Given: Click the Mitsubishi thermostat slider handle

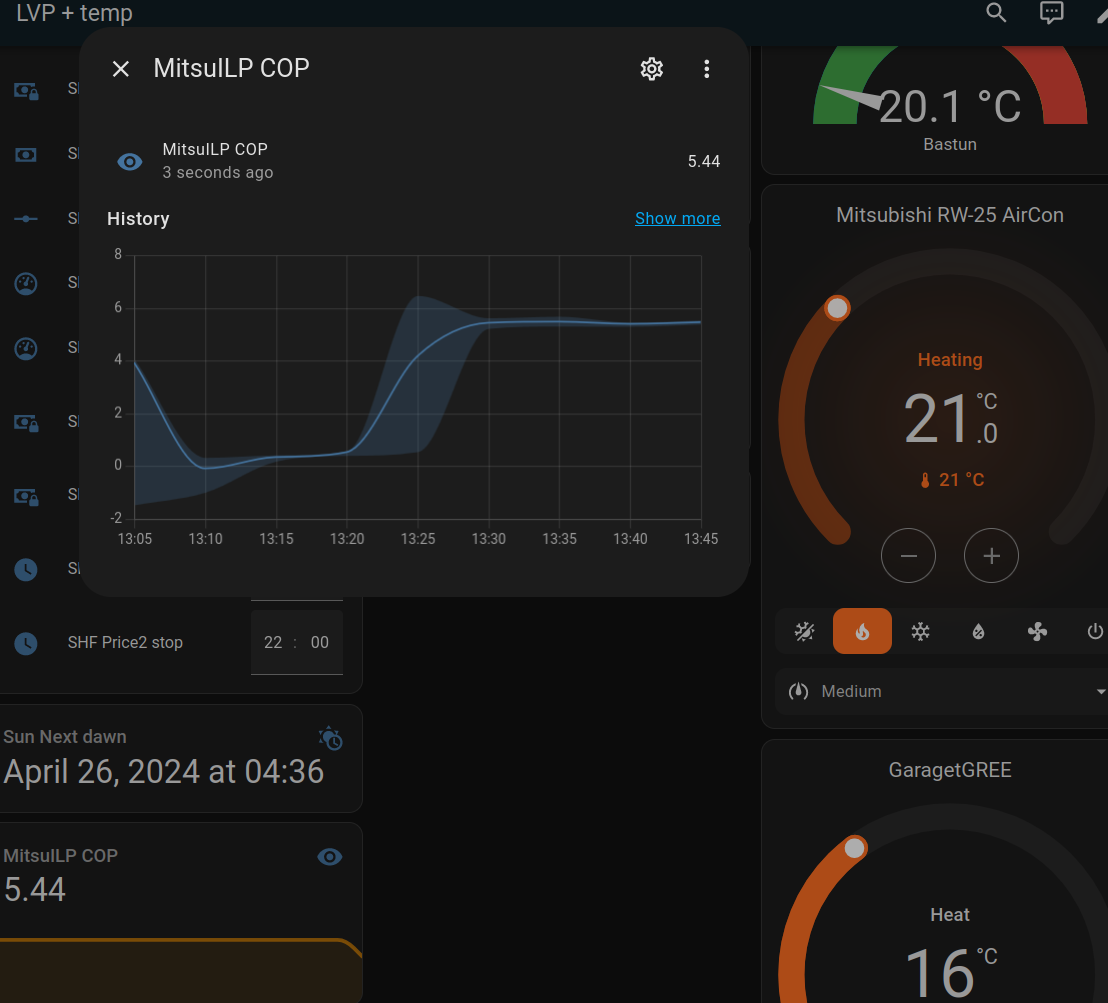Looking at the screenshot, I should point(837,308).
